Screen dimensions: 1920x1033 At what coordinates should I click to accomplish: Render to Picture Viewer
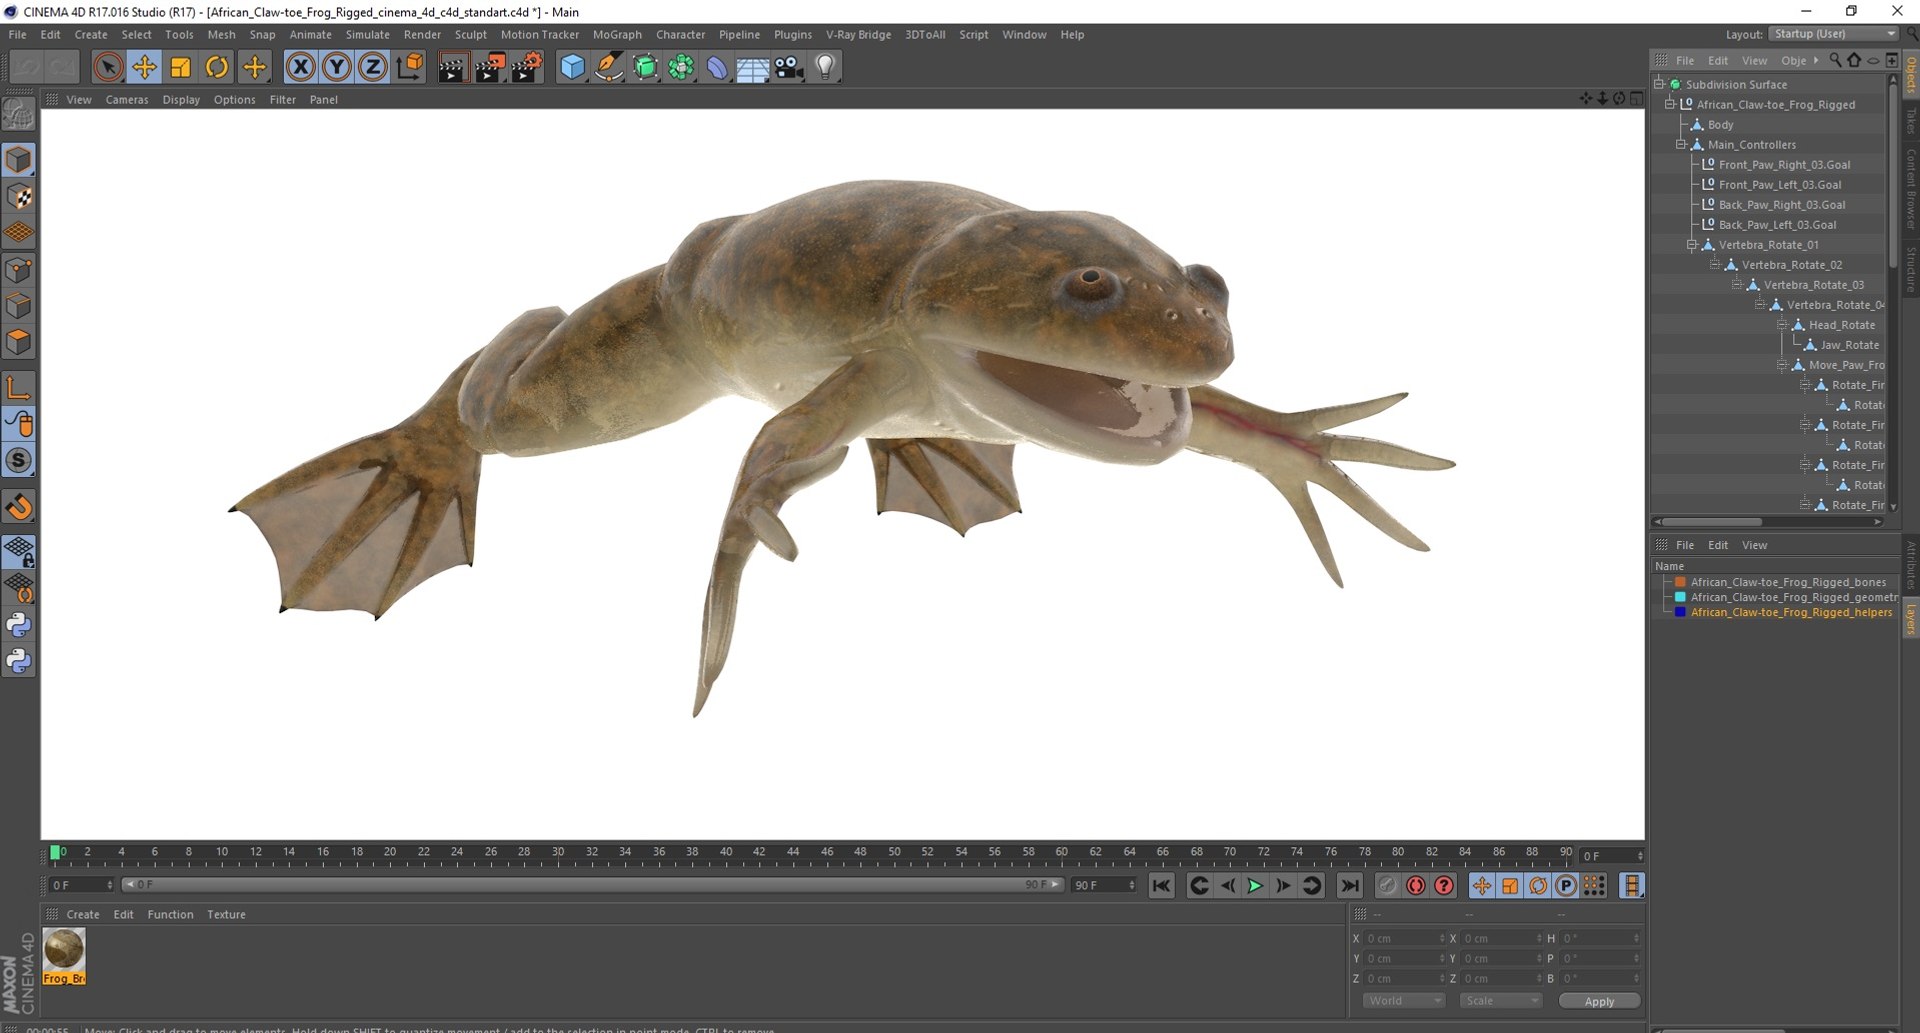point(490,67)
